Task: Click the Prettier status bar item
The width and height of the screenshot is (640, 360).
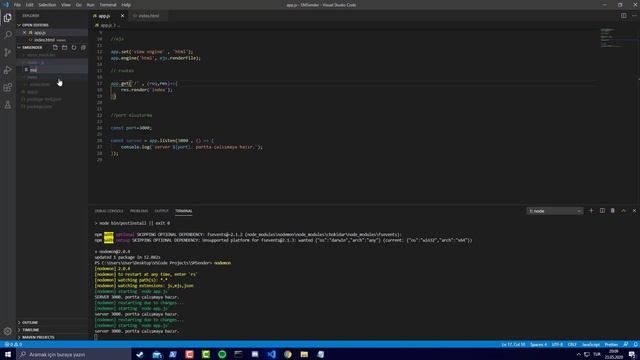Action: coord(611,344)
